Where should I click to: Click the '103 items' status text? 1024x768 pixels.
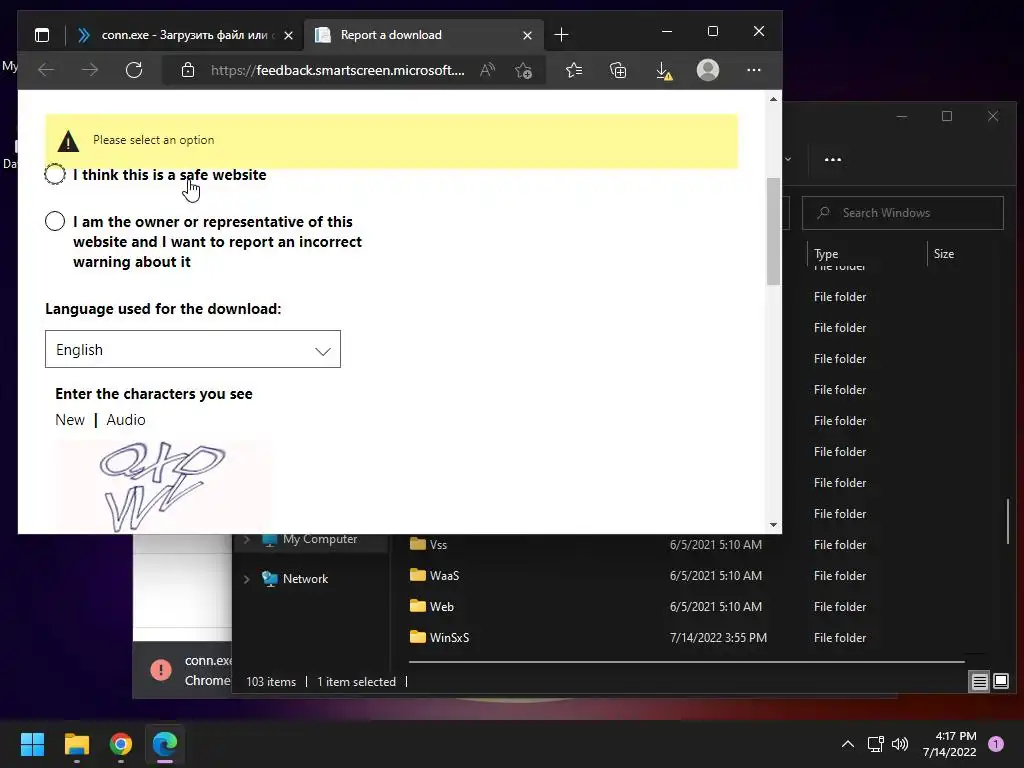[x=271, y=682]
